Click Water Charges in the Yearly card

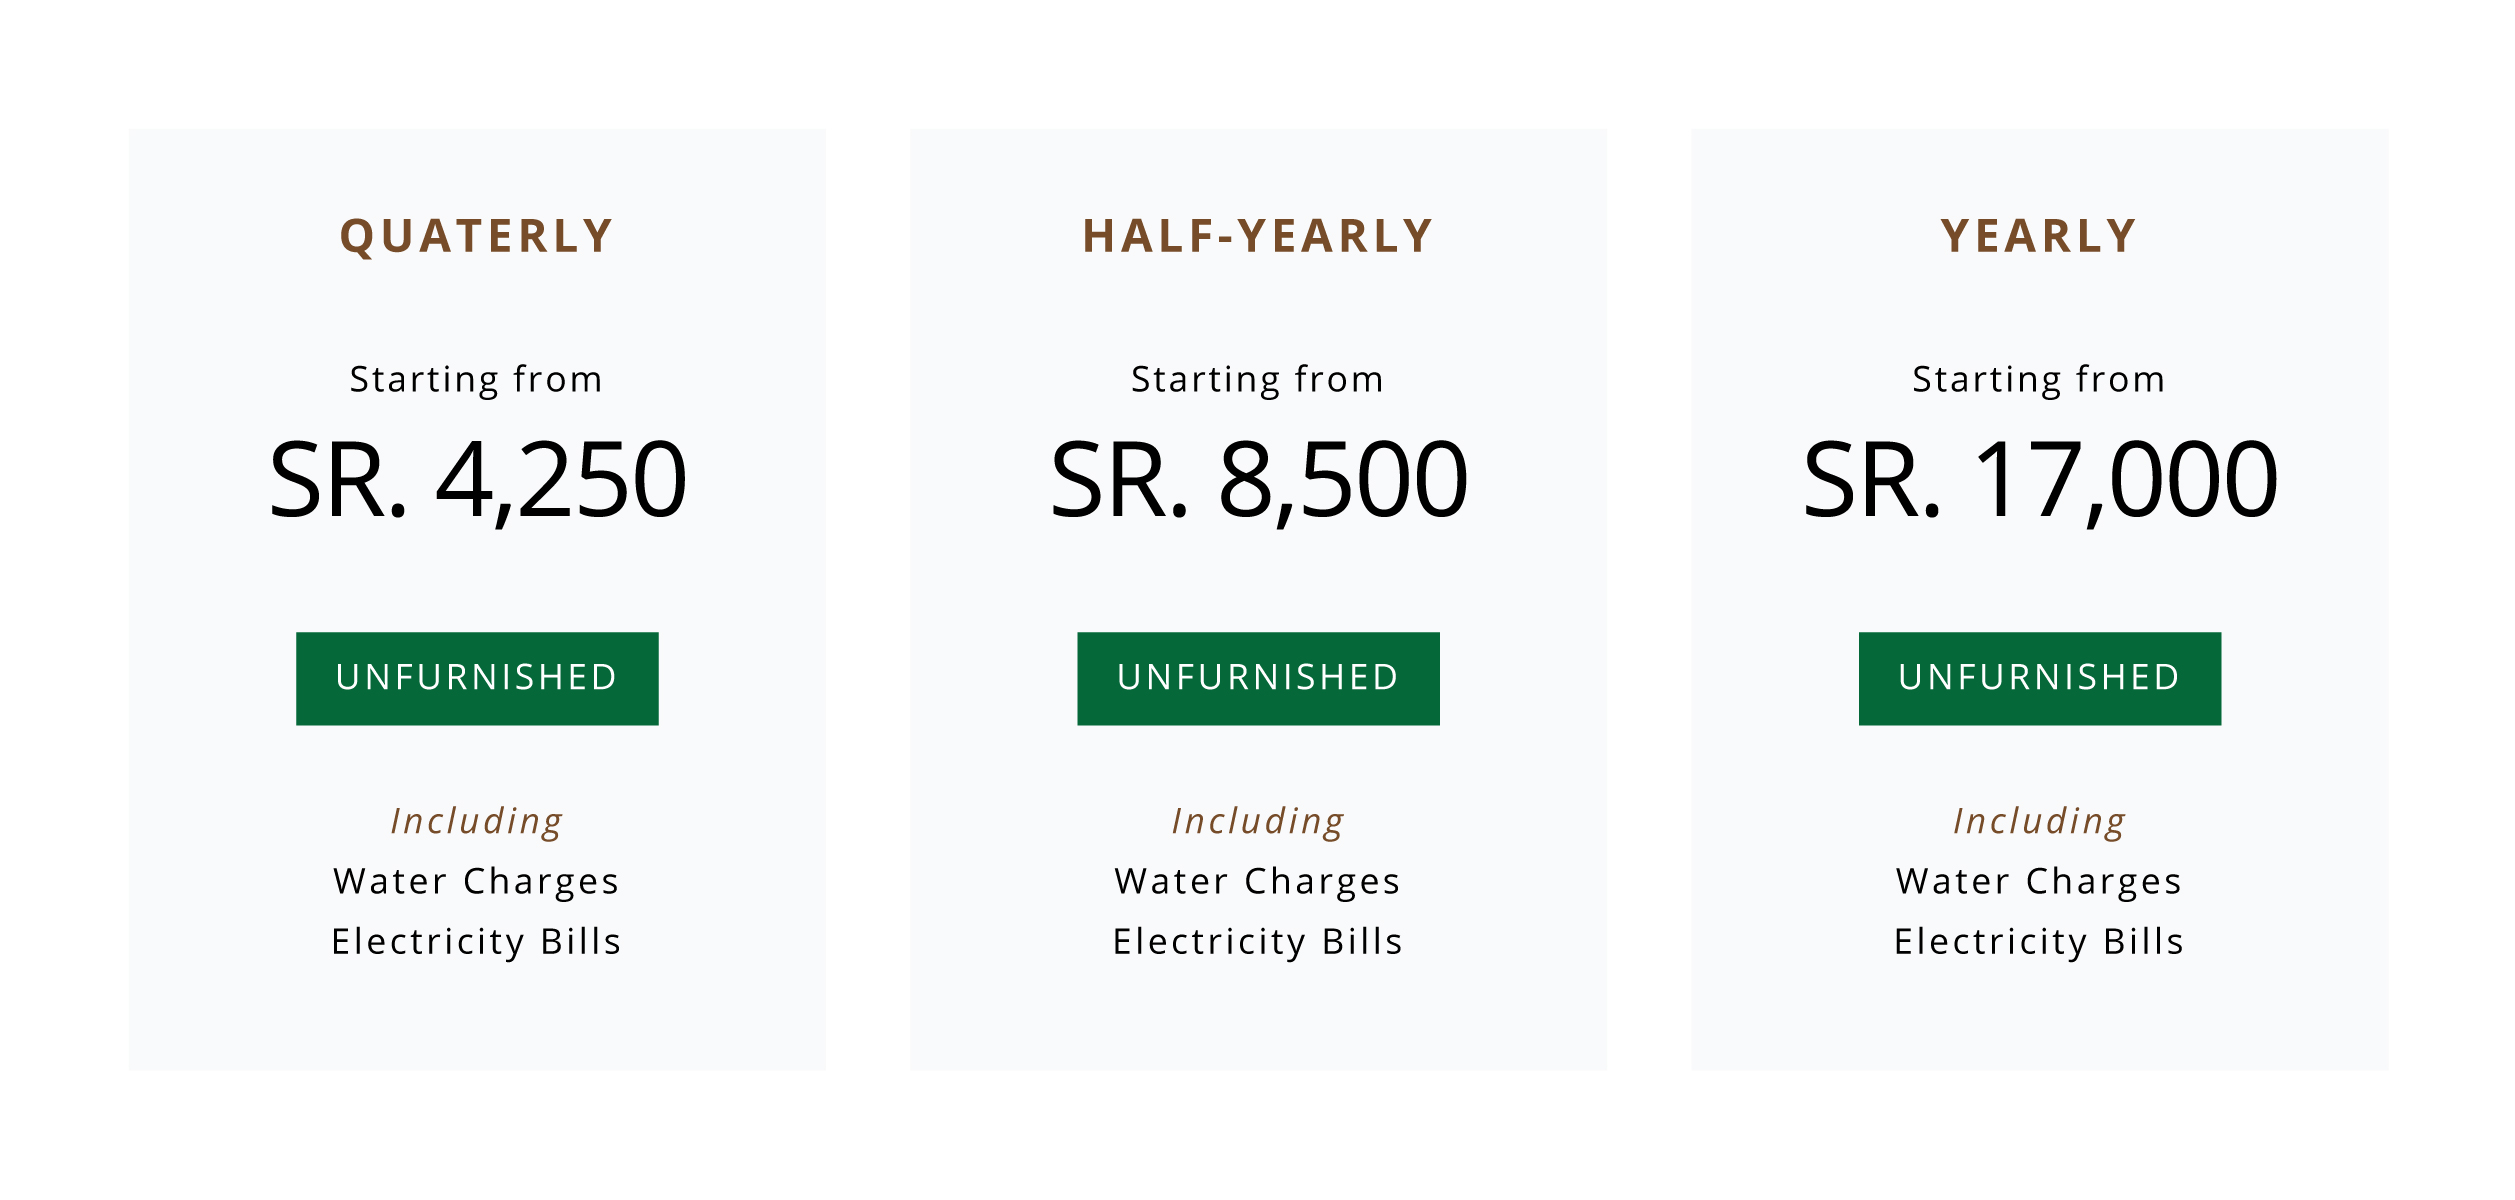pyautogui.click(x=2039, y=881)
